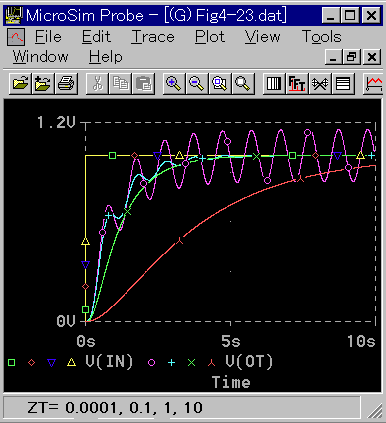This screenshot has height=423, width=386.
Task: Click the 0V y-axis label
Action: point(66,321)
